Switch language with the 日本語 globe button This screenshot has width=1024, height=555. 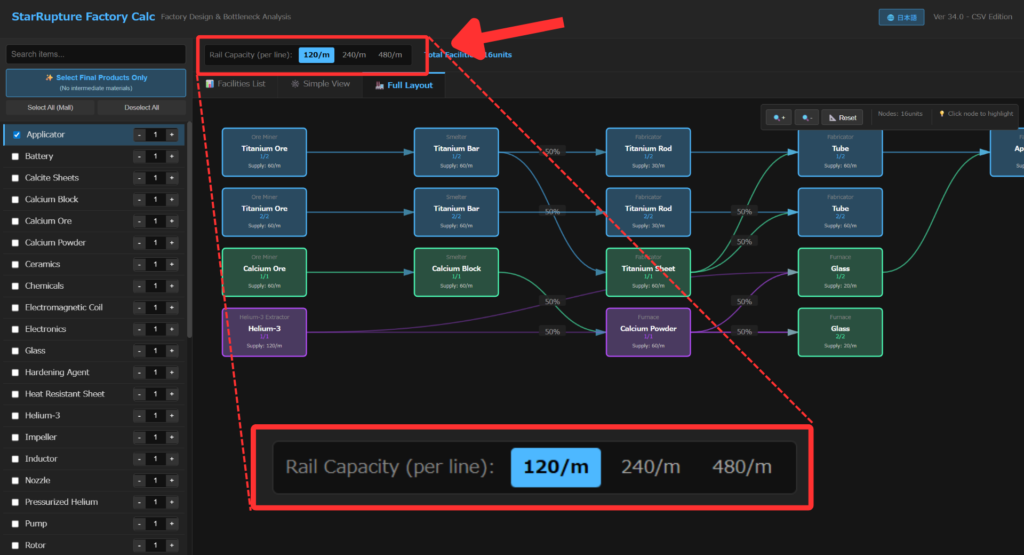901,17
